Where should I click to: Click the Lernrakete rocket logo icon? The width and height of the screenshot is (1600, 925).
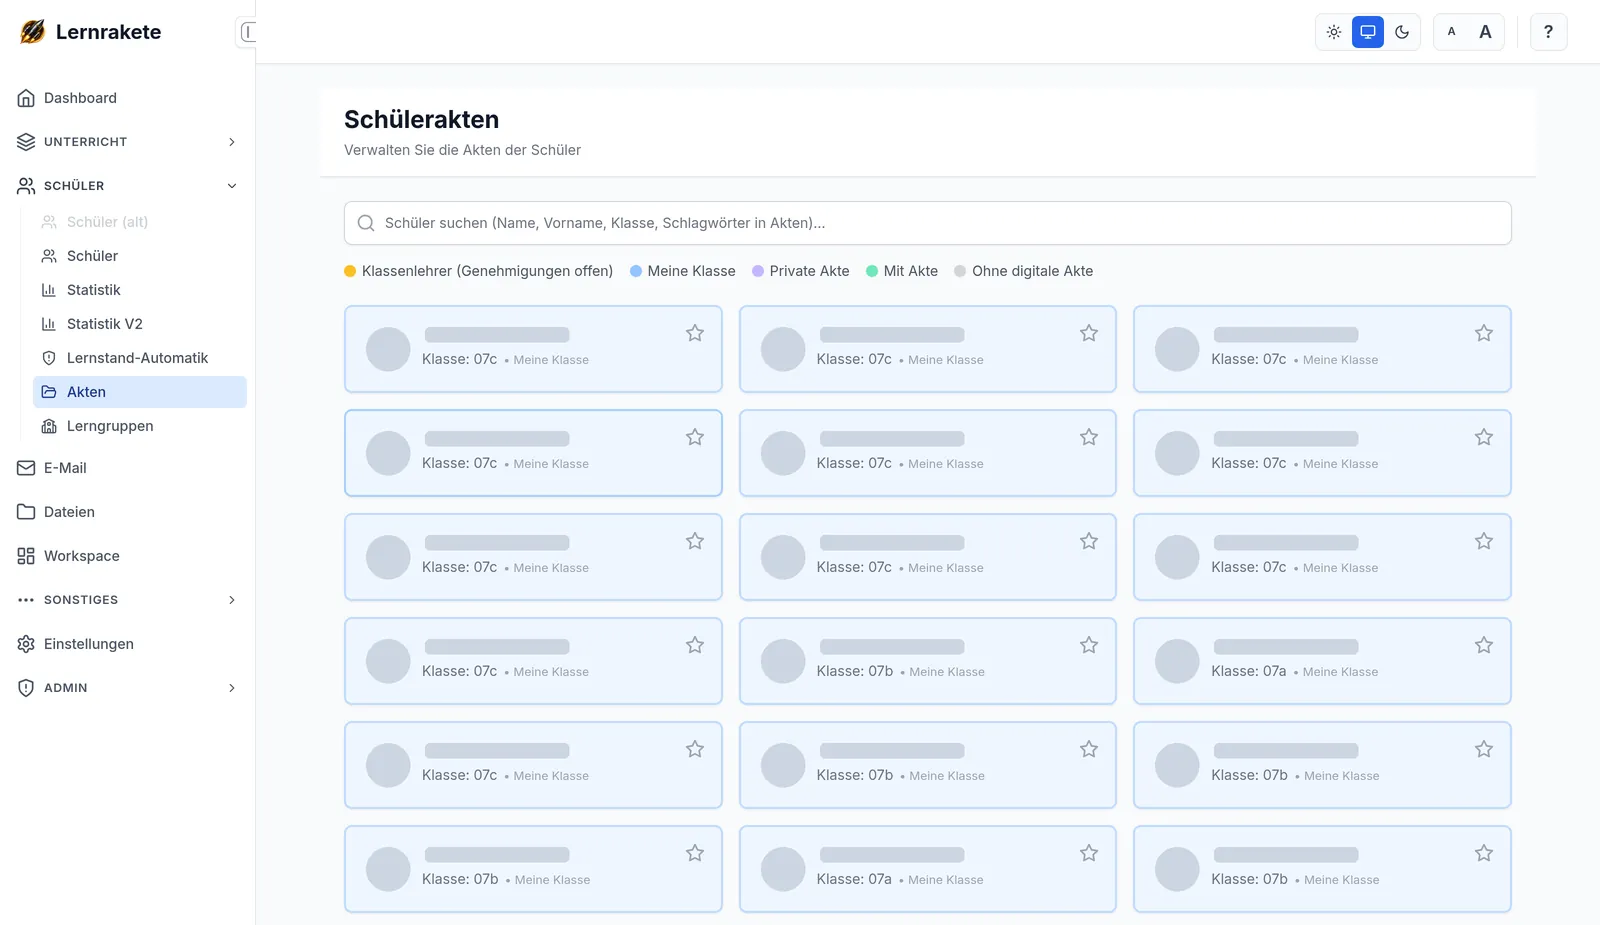(x=32, y=32)
